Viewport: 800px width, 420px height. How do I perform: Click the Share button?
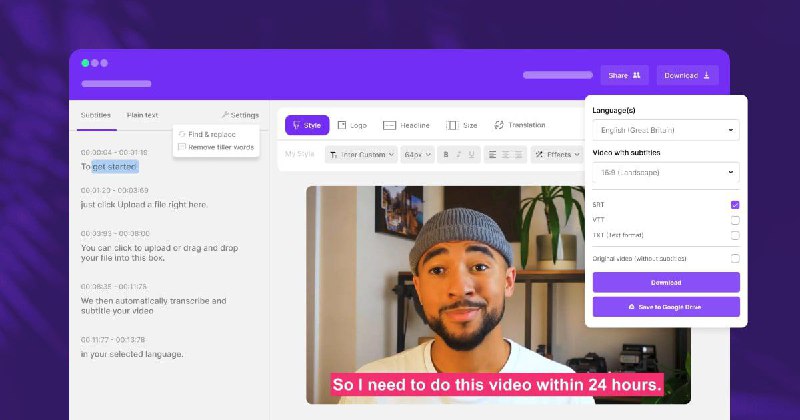point(624,75)
